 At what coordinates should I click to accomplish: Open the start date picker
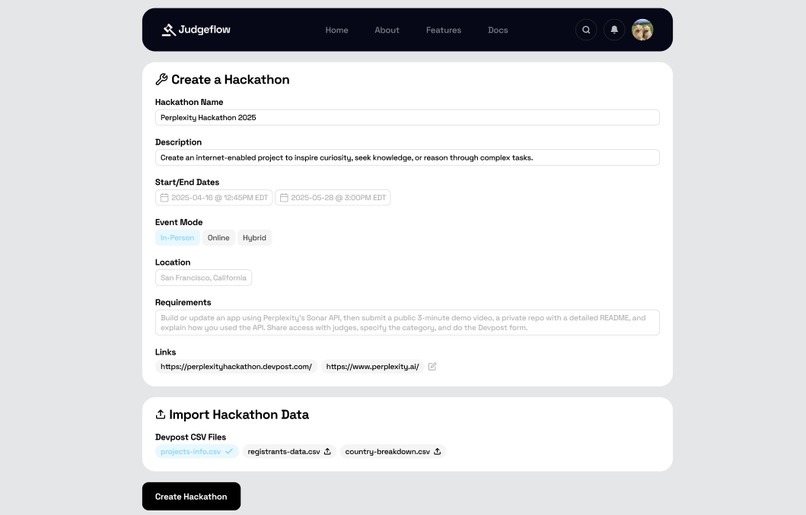point(214,197)
